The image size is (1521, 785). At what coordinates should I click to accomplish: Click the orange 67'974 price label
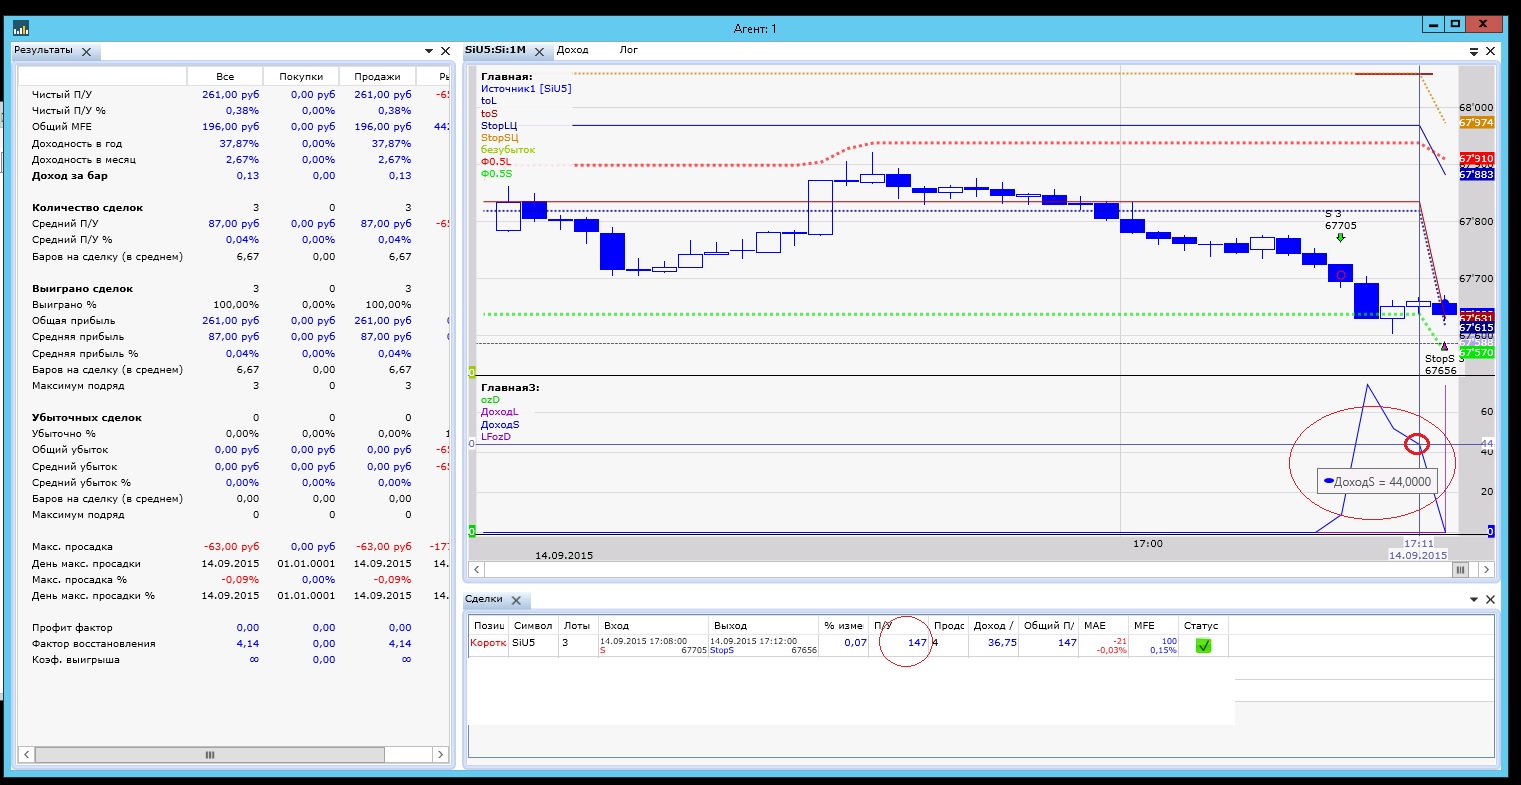click(1476, 122)
